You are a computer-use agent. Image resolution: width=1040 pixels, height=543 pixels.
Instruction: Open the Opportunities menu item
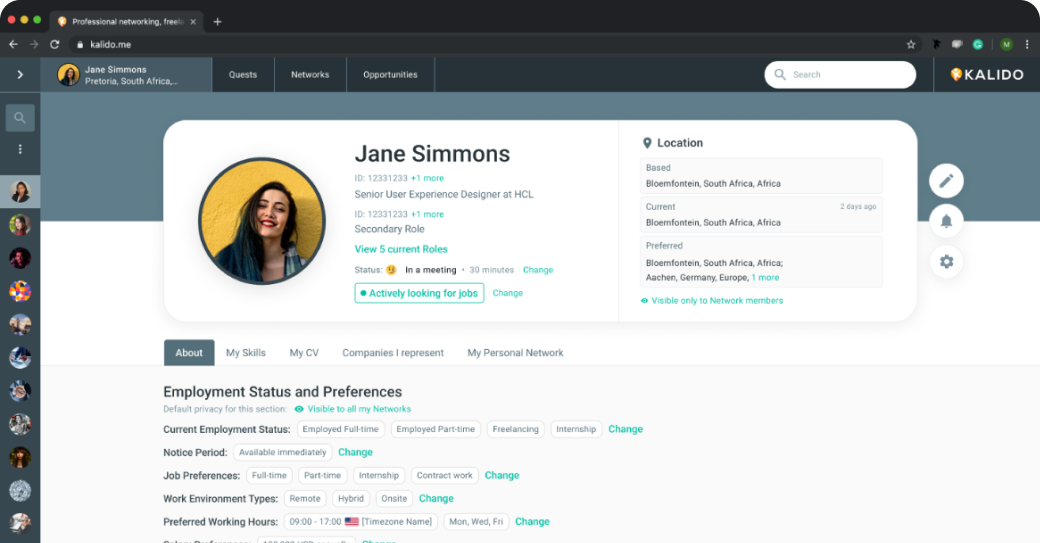pos(390,75)
